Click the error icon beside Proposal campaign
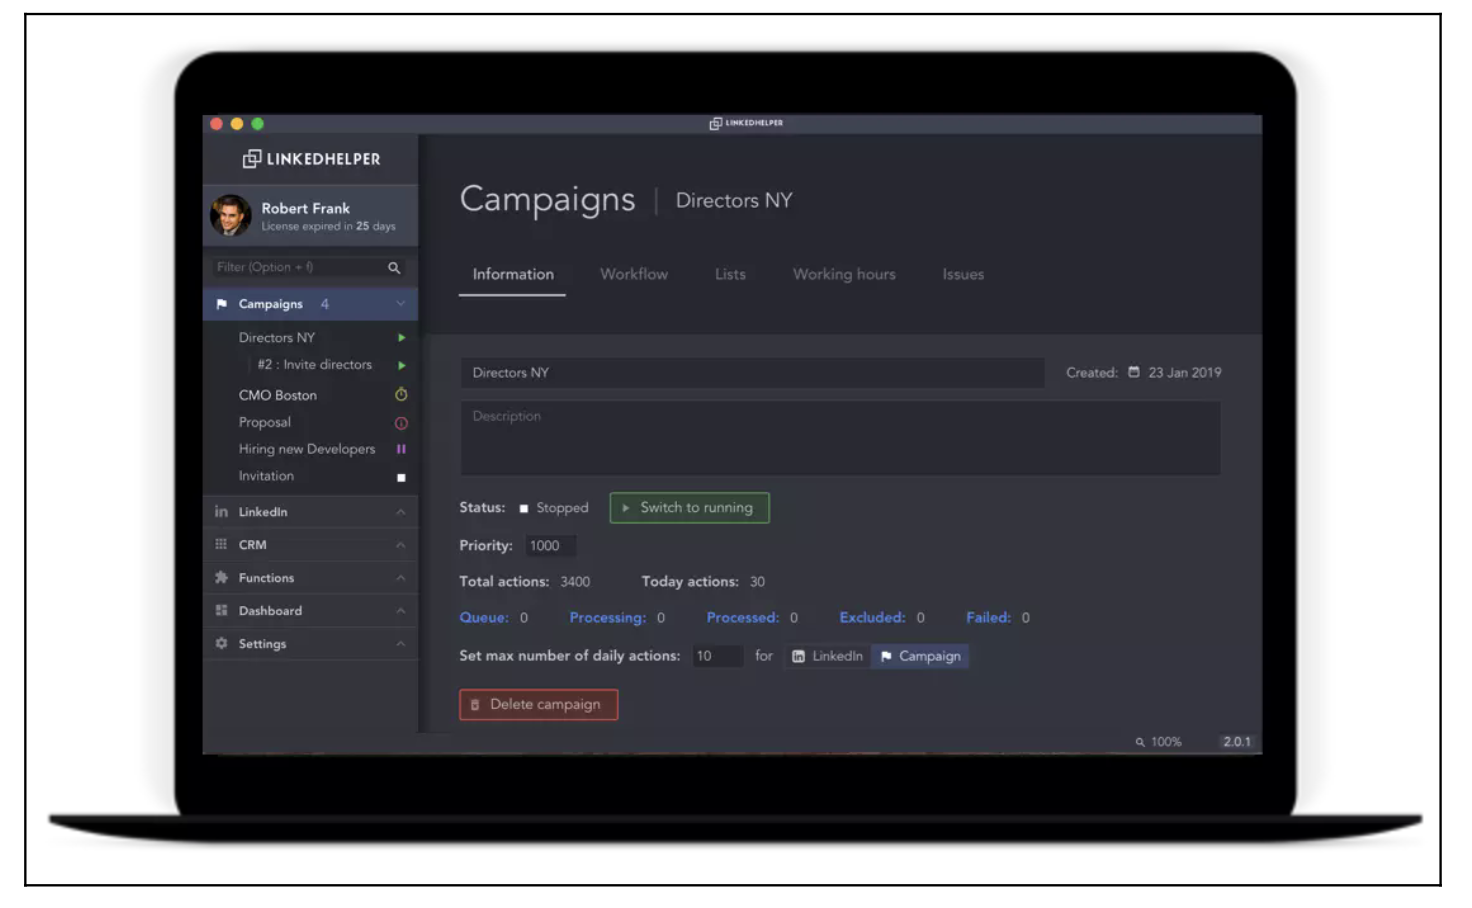 400,422
